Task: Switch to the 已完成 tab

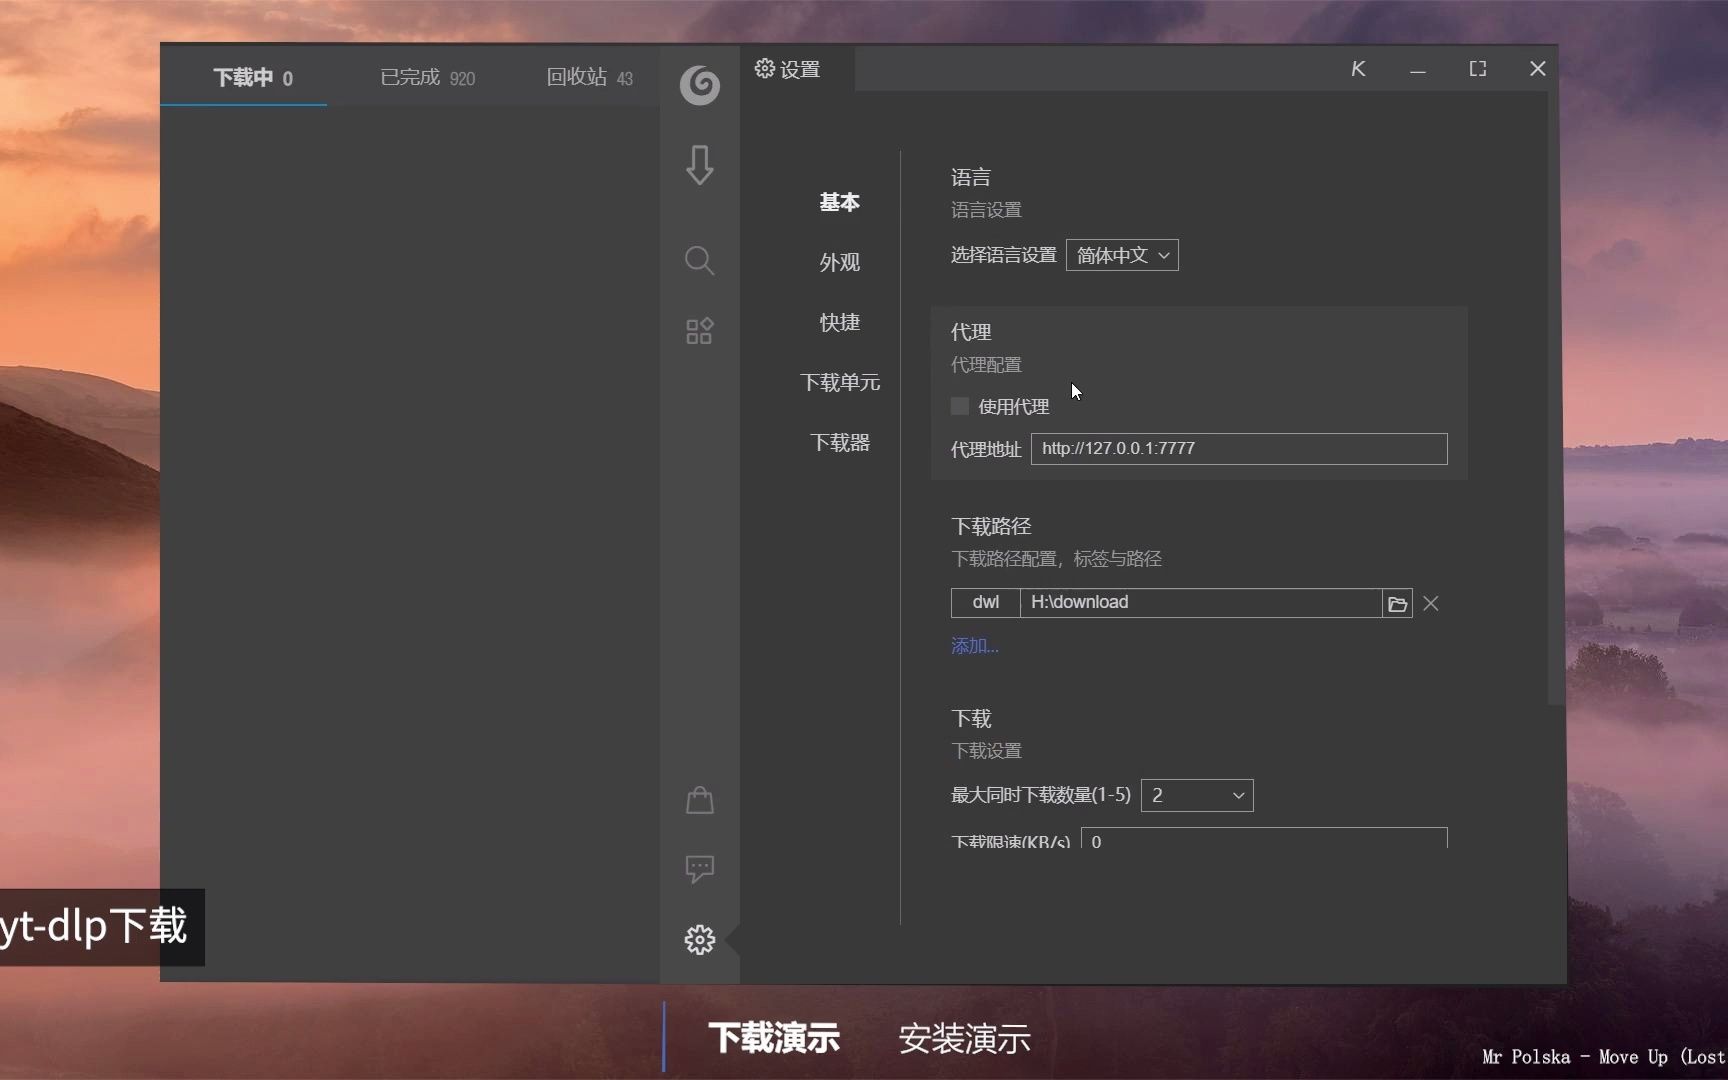Action: (428, 78)
